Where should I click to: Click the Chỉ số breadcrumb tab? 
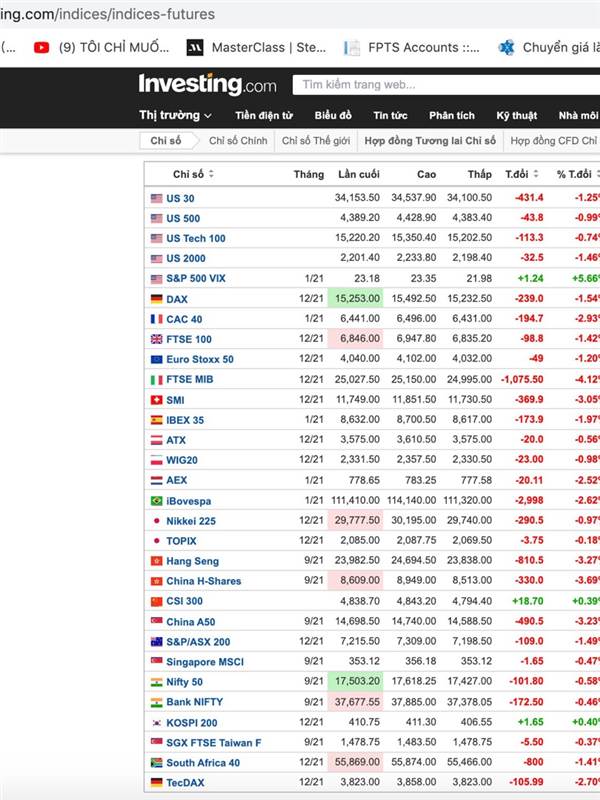166,141
